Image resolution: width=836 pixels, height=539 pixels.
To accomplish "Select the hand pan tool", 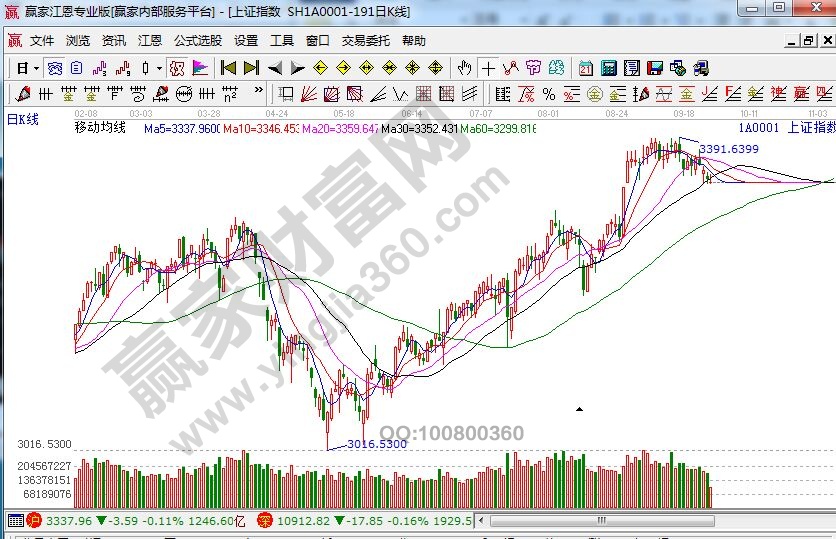I will coord(464,68).
